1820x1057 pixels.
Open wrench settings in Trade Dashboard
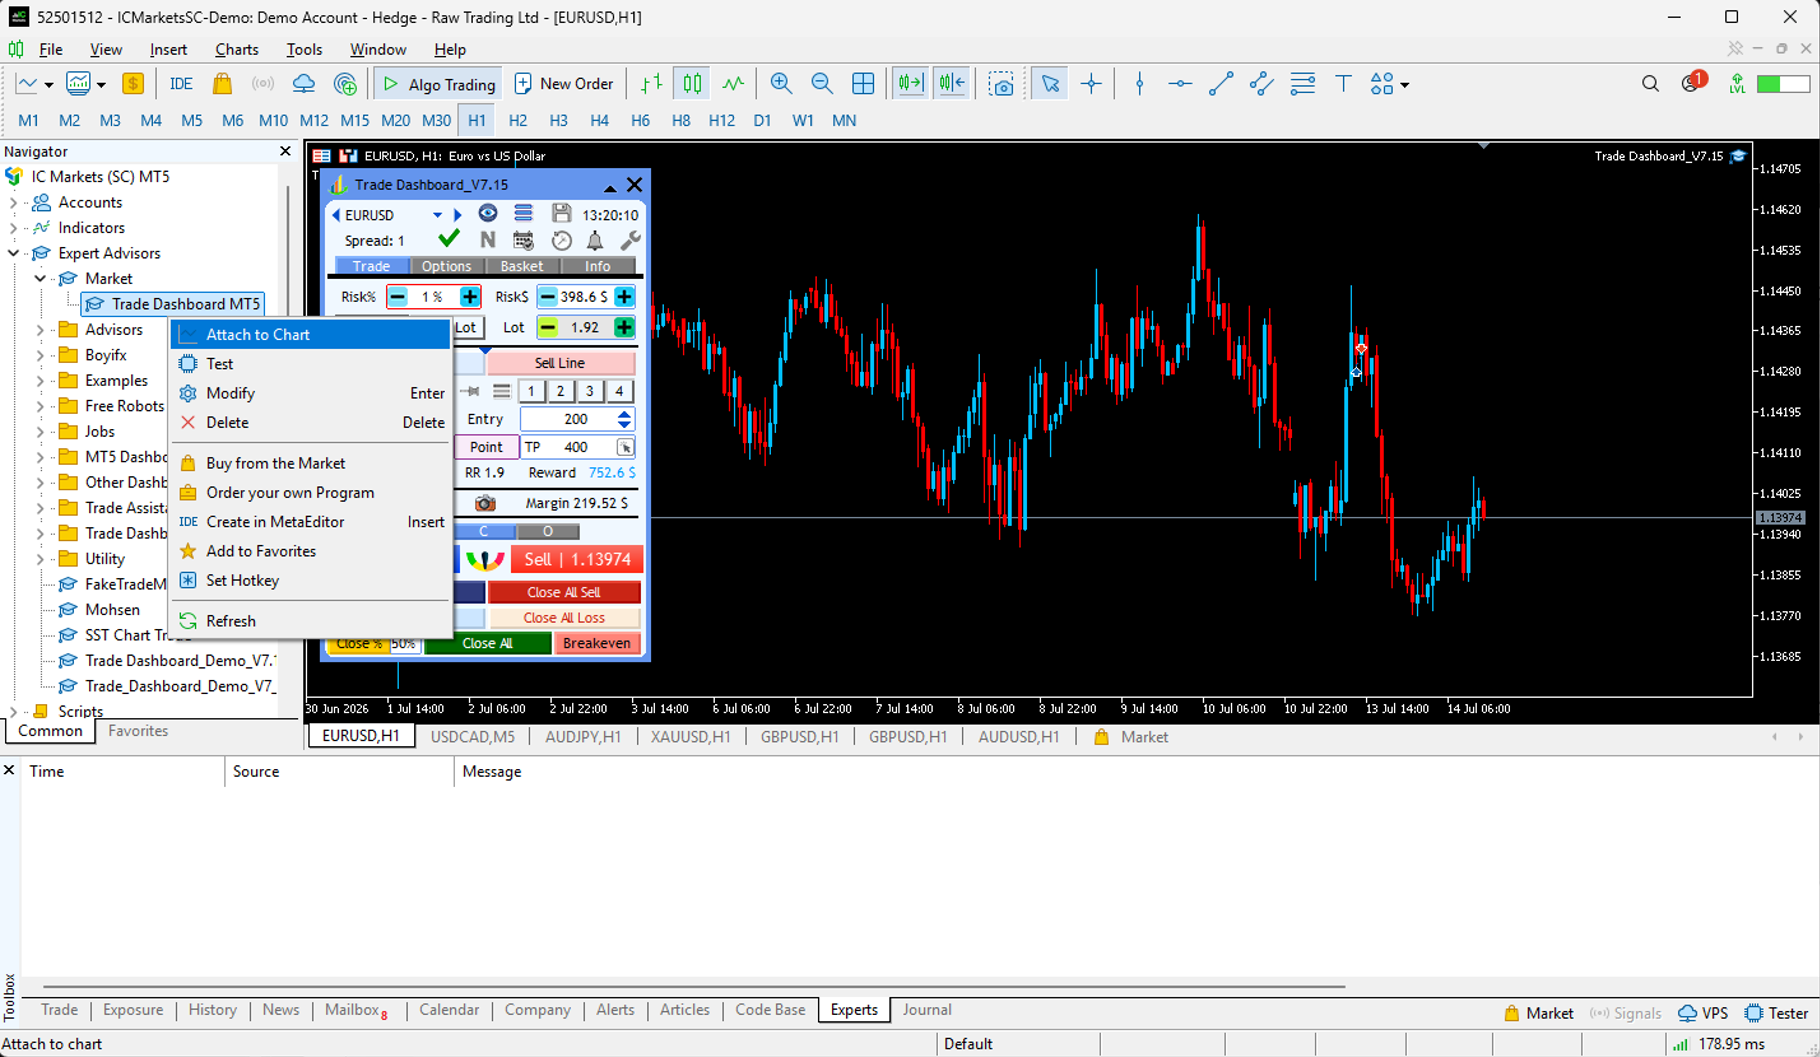(x=630, y=240)
